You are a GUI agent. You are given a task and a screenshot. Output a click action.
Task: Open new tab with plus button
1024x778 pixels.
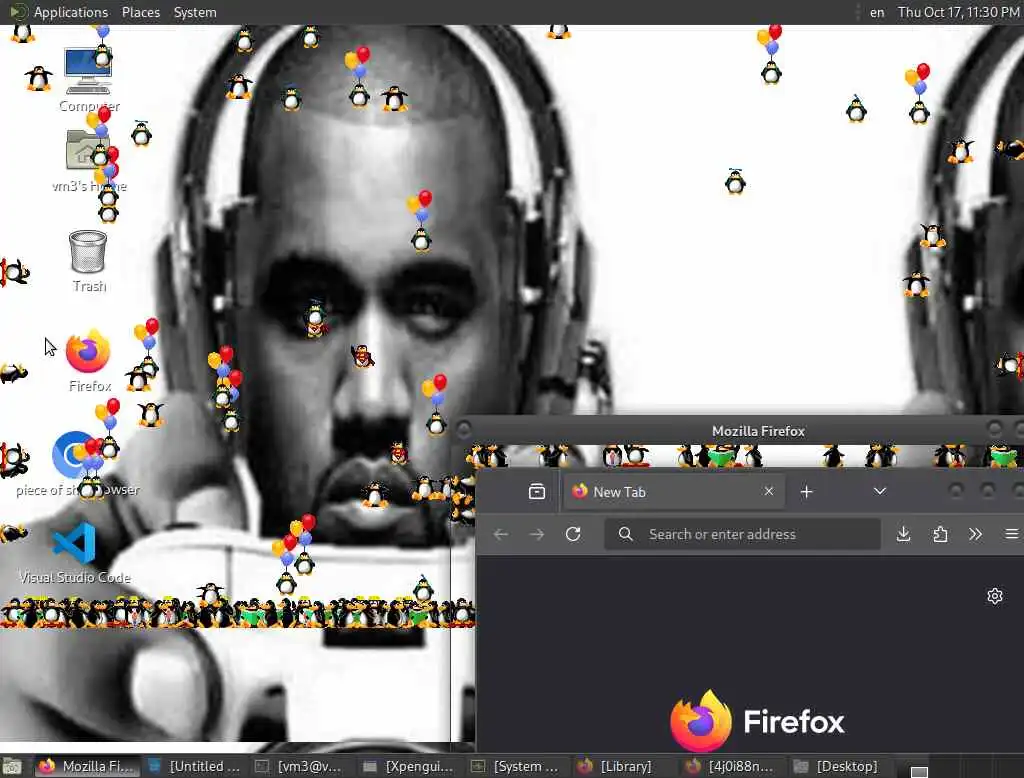[x=807, y=491]
